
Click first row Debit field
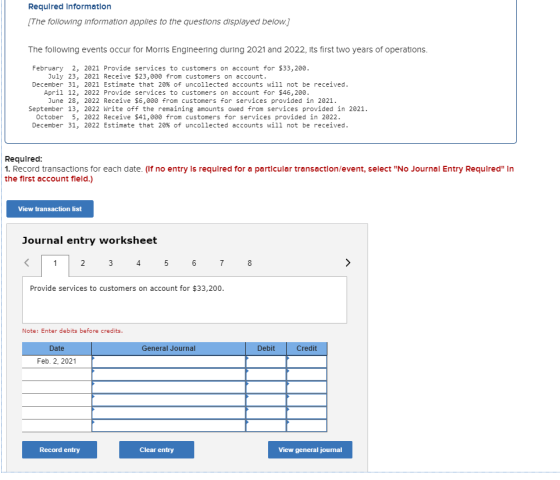(266, 361)
